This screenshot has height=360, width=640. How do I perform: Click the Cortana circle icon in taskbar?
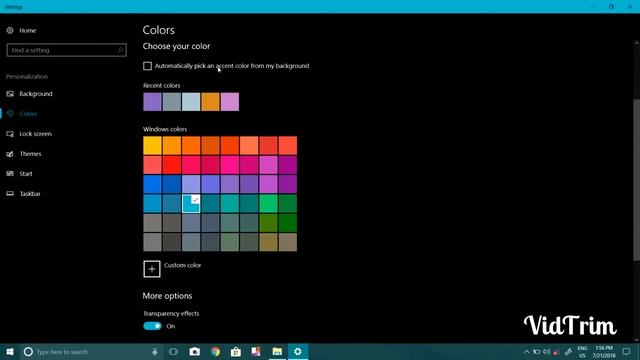pyautogui.click(x=28, y=351)
